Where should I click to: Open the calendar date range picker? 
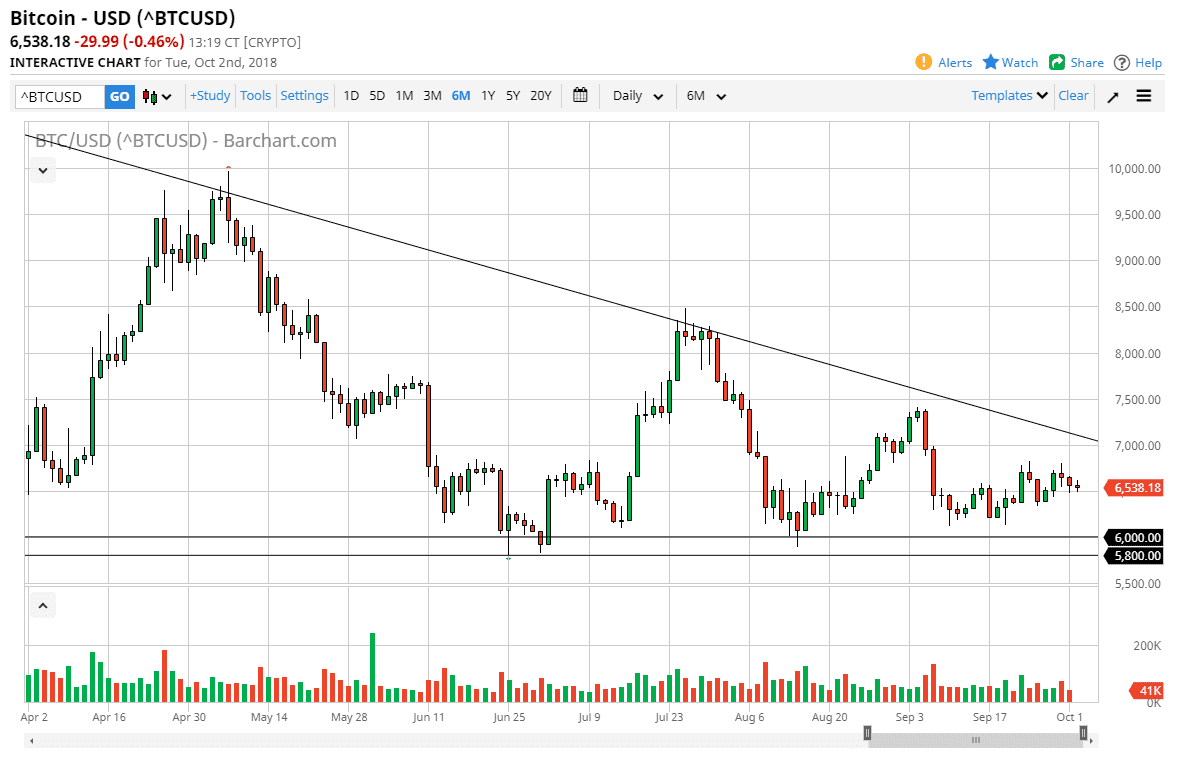coord(580,96)
